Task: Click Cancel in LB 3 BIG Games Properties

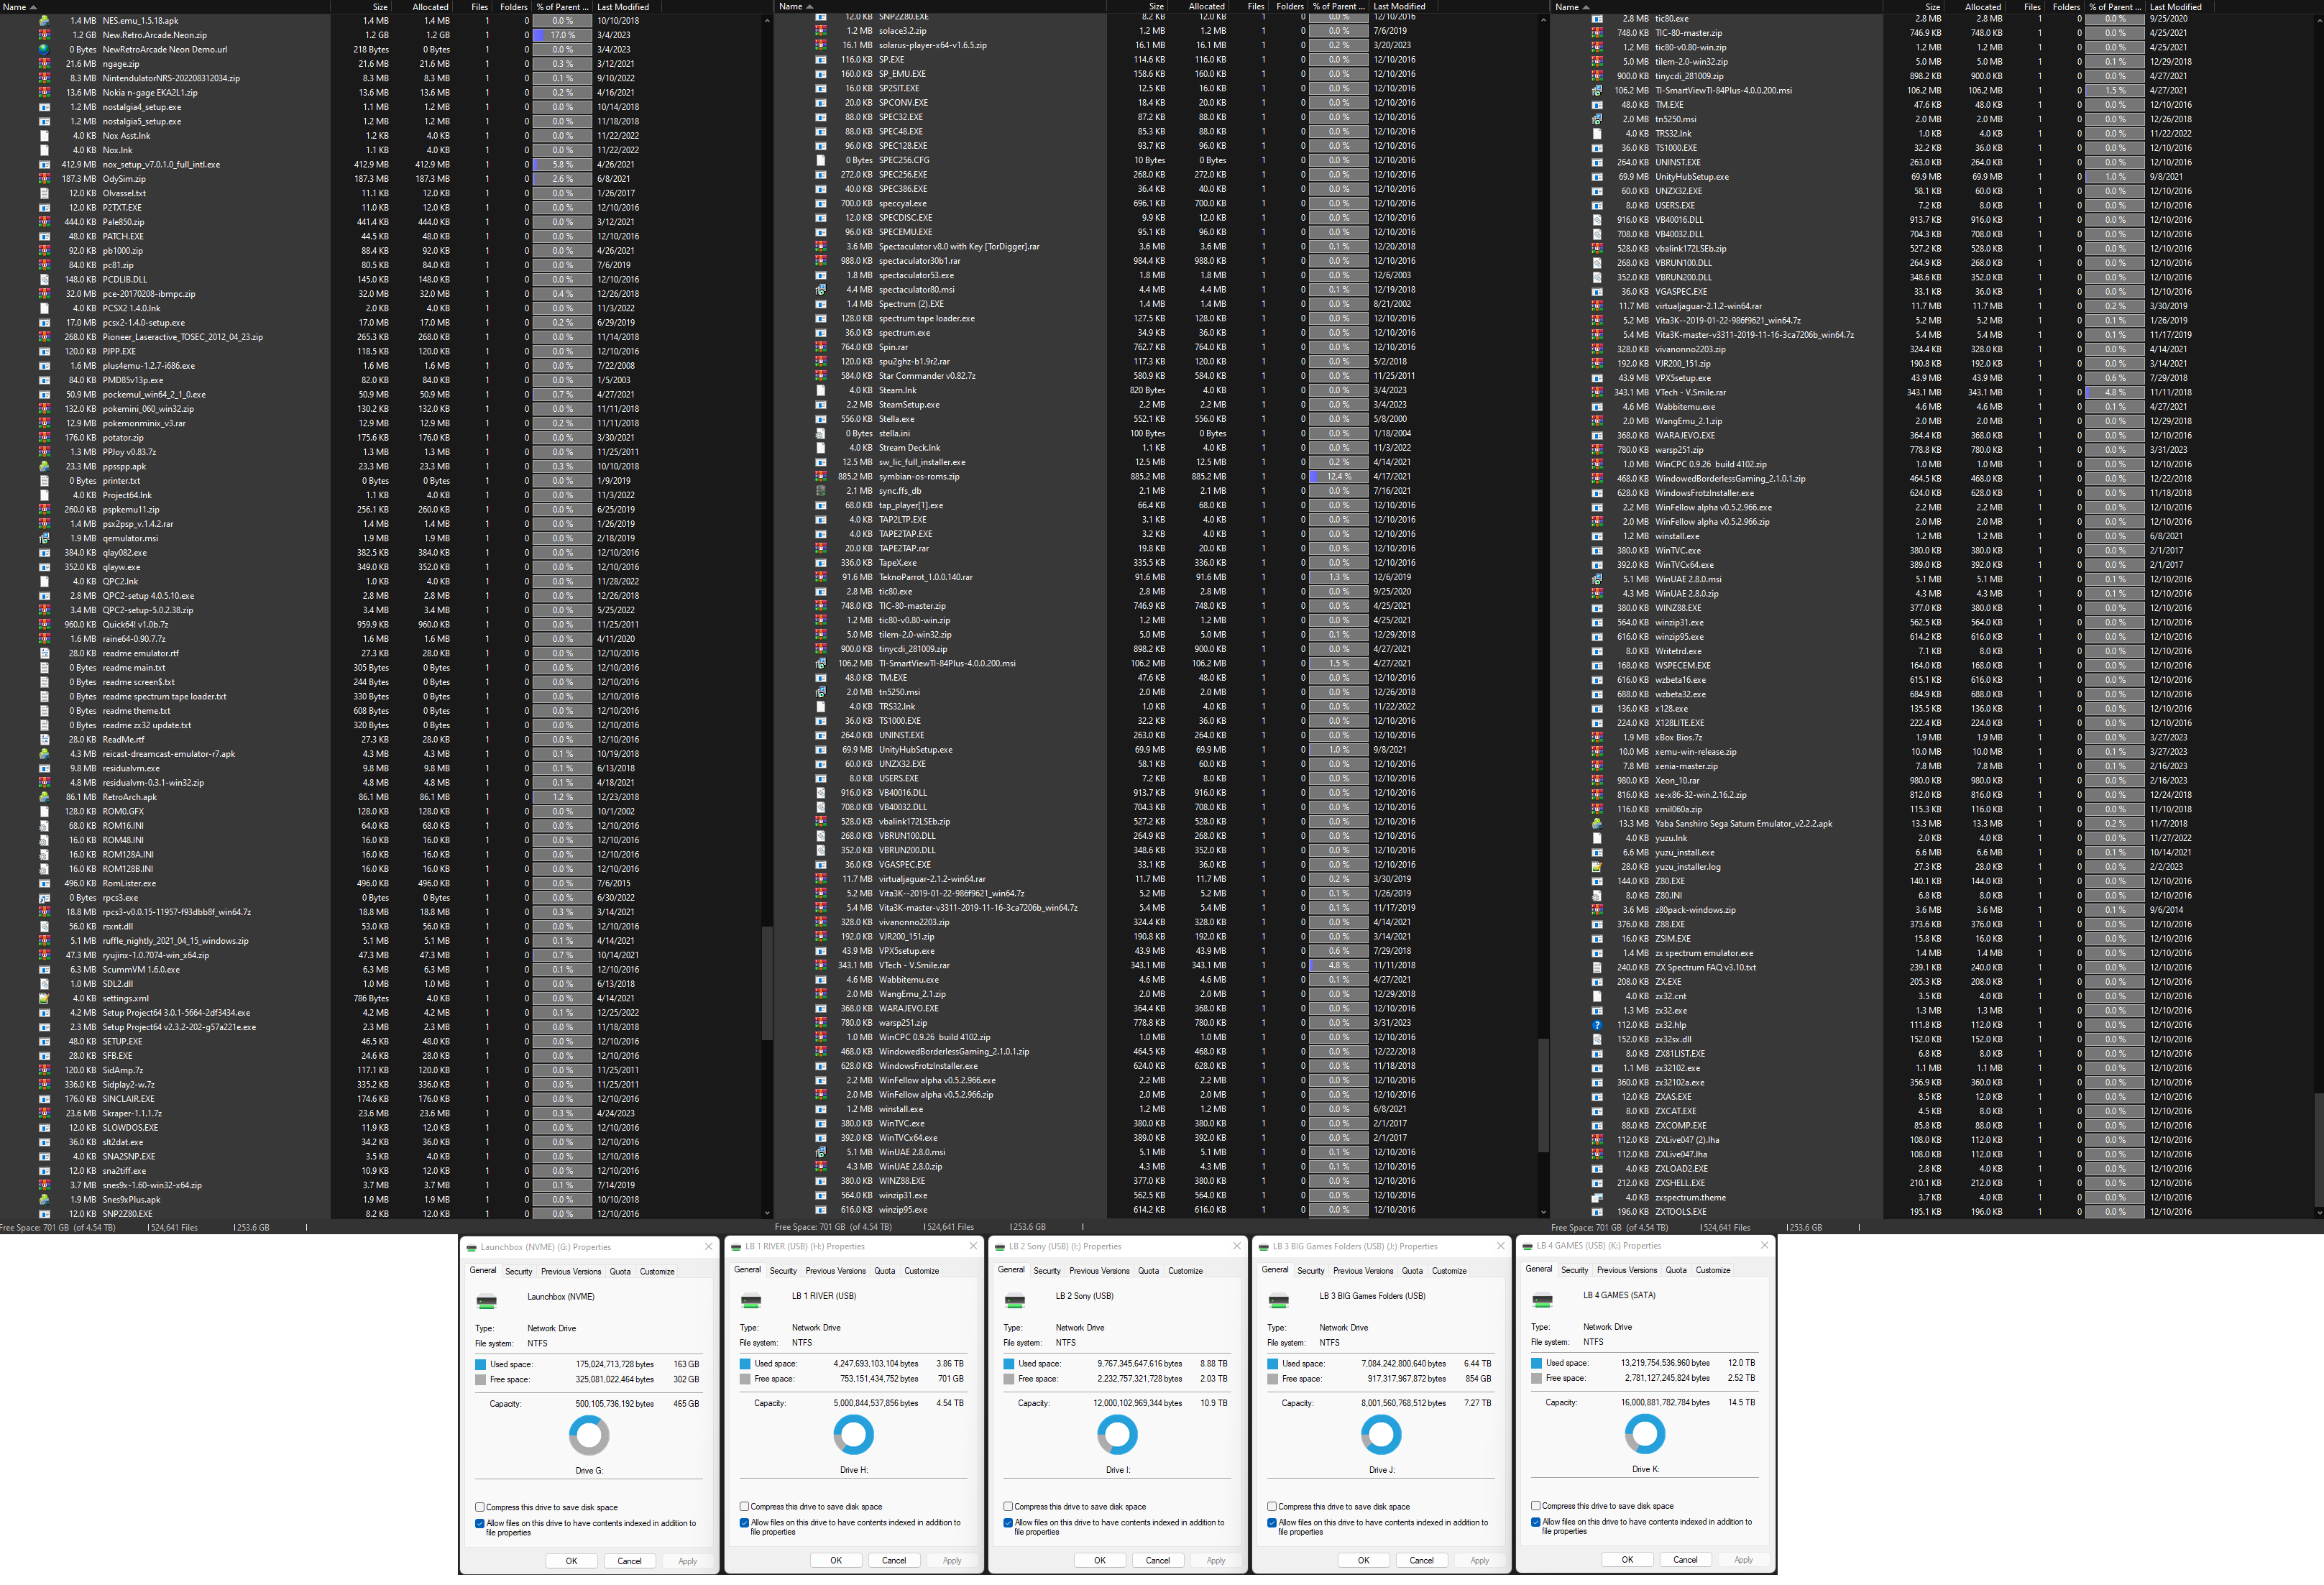Action: click(x=1422, y=1560)
